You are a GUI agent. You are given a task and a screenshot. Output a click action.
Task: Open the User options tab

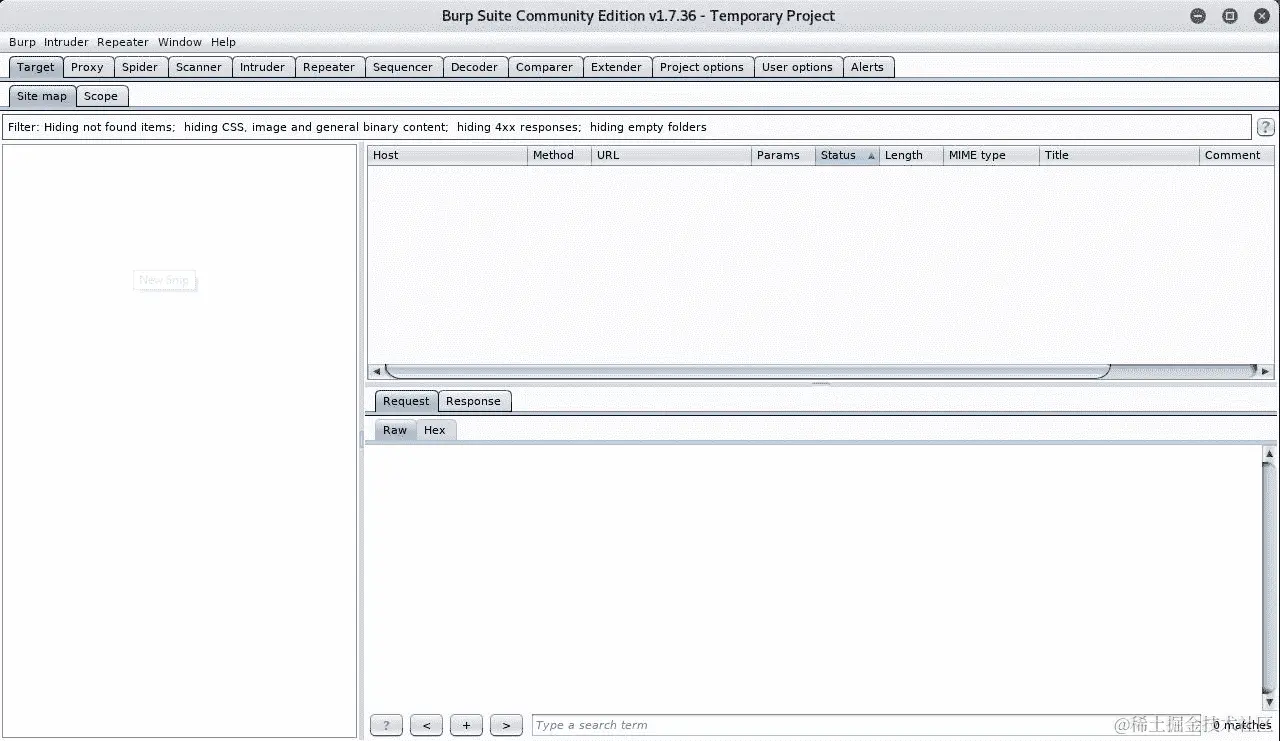[x=797, y=67]
